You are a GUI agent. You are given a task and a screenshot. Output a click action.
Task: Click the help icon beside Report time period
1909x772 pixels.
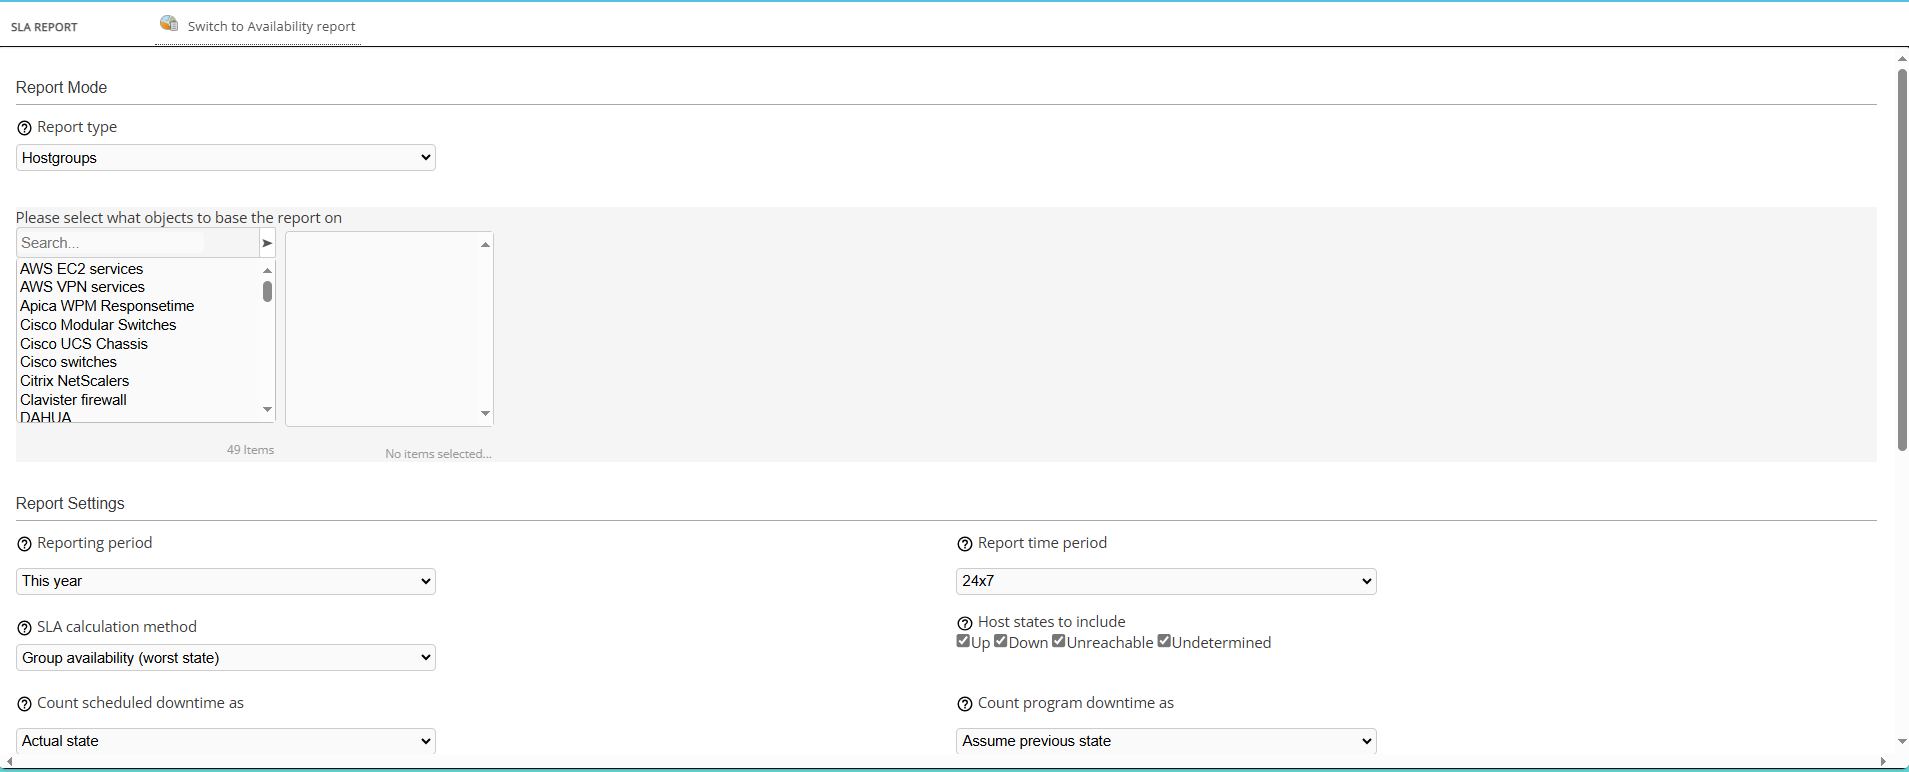click(965, 544)
